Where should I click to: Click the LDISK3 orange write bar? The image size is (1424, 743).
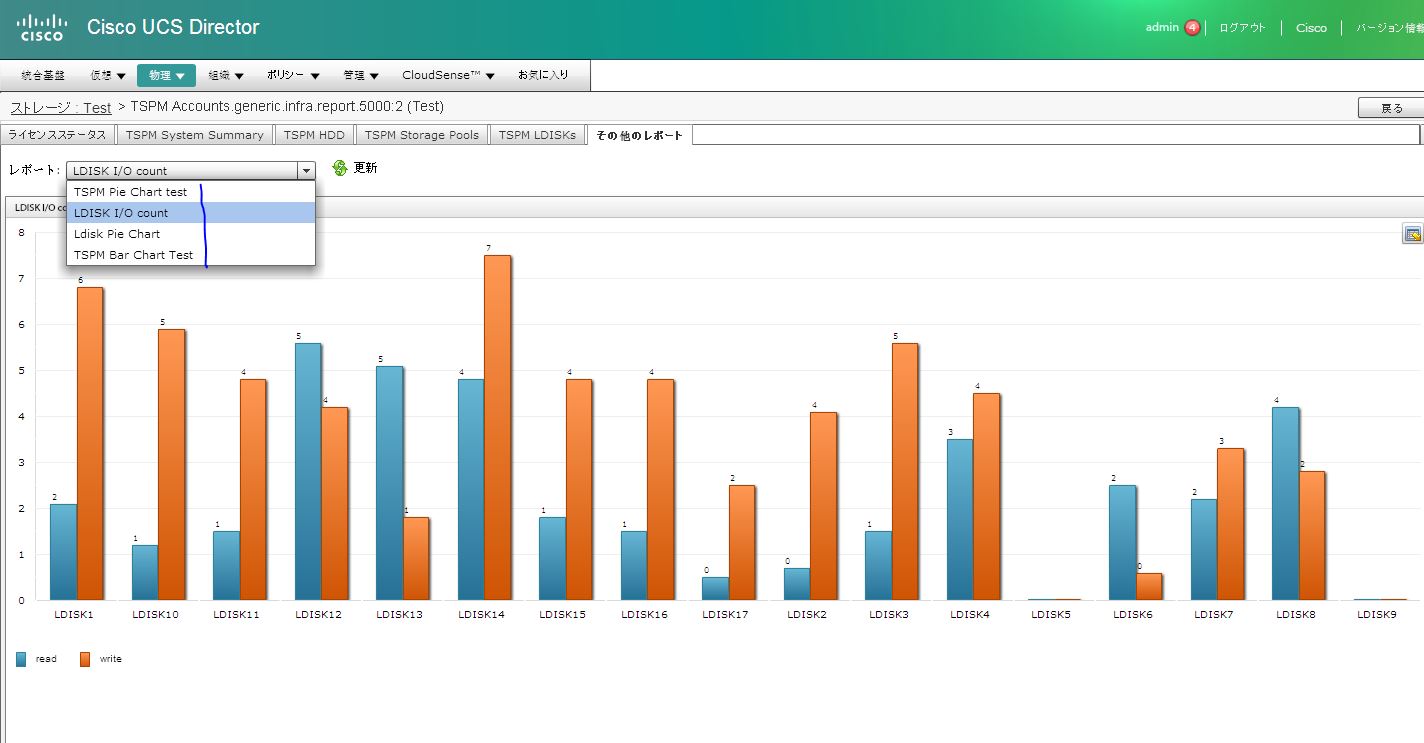point(905,472)
